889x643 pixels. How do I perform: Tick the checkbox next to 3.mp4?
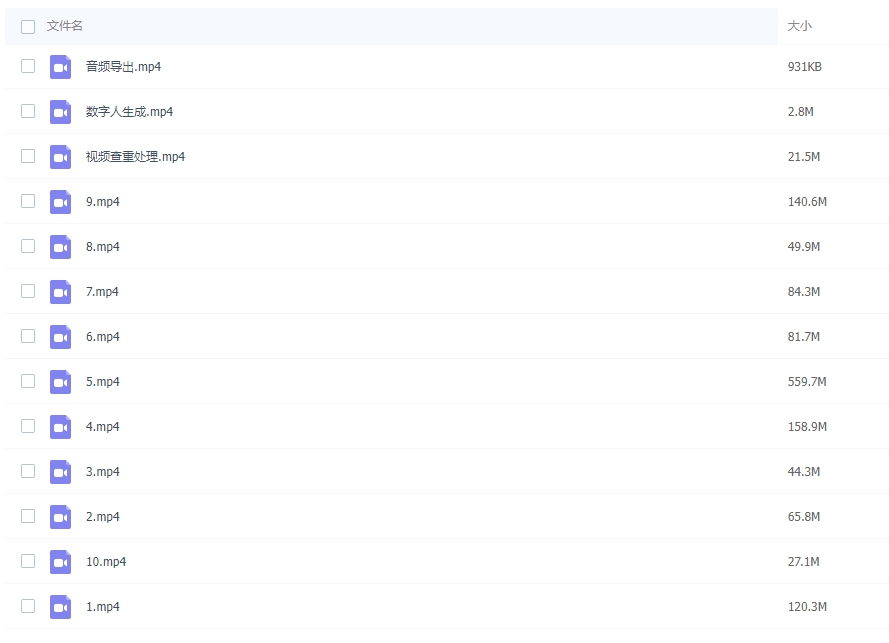point(28,471)
